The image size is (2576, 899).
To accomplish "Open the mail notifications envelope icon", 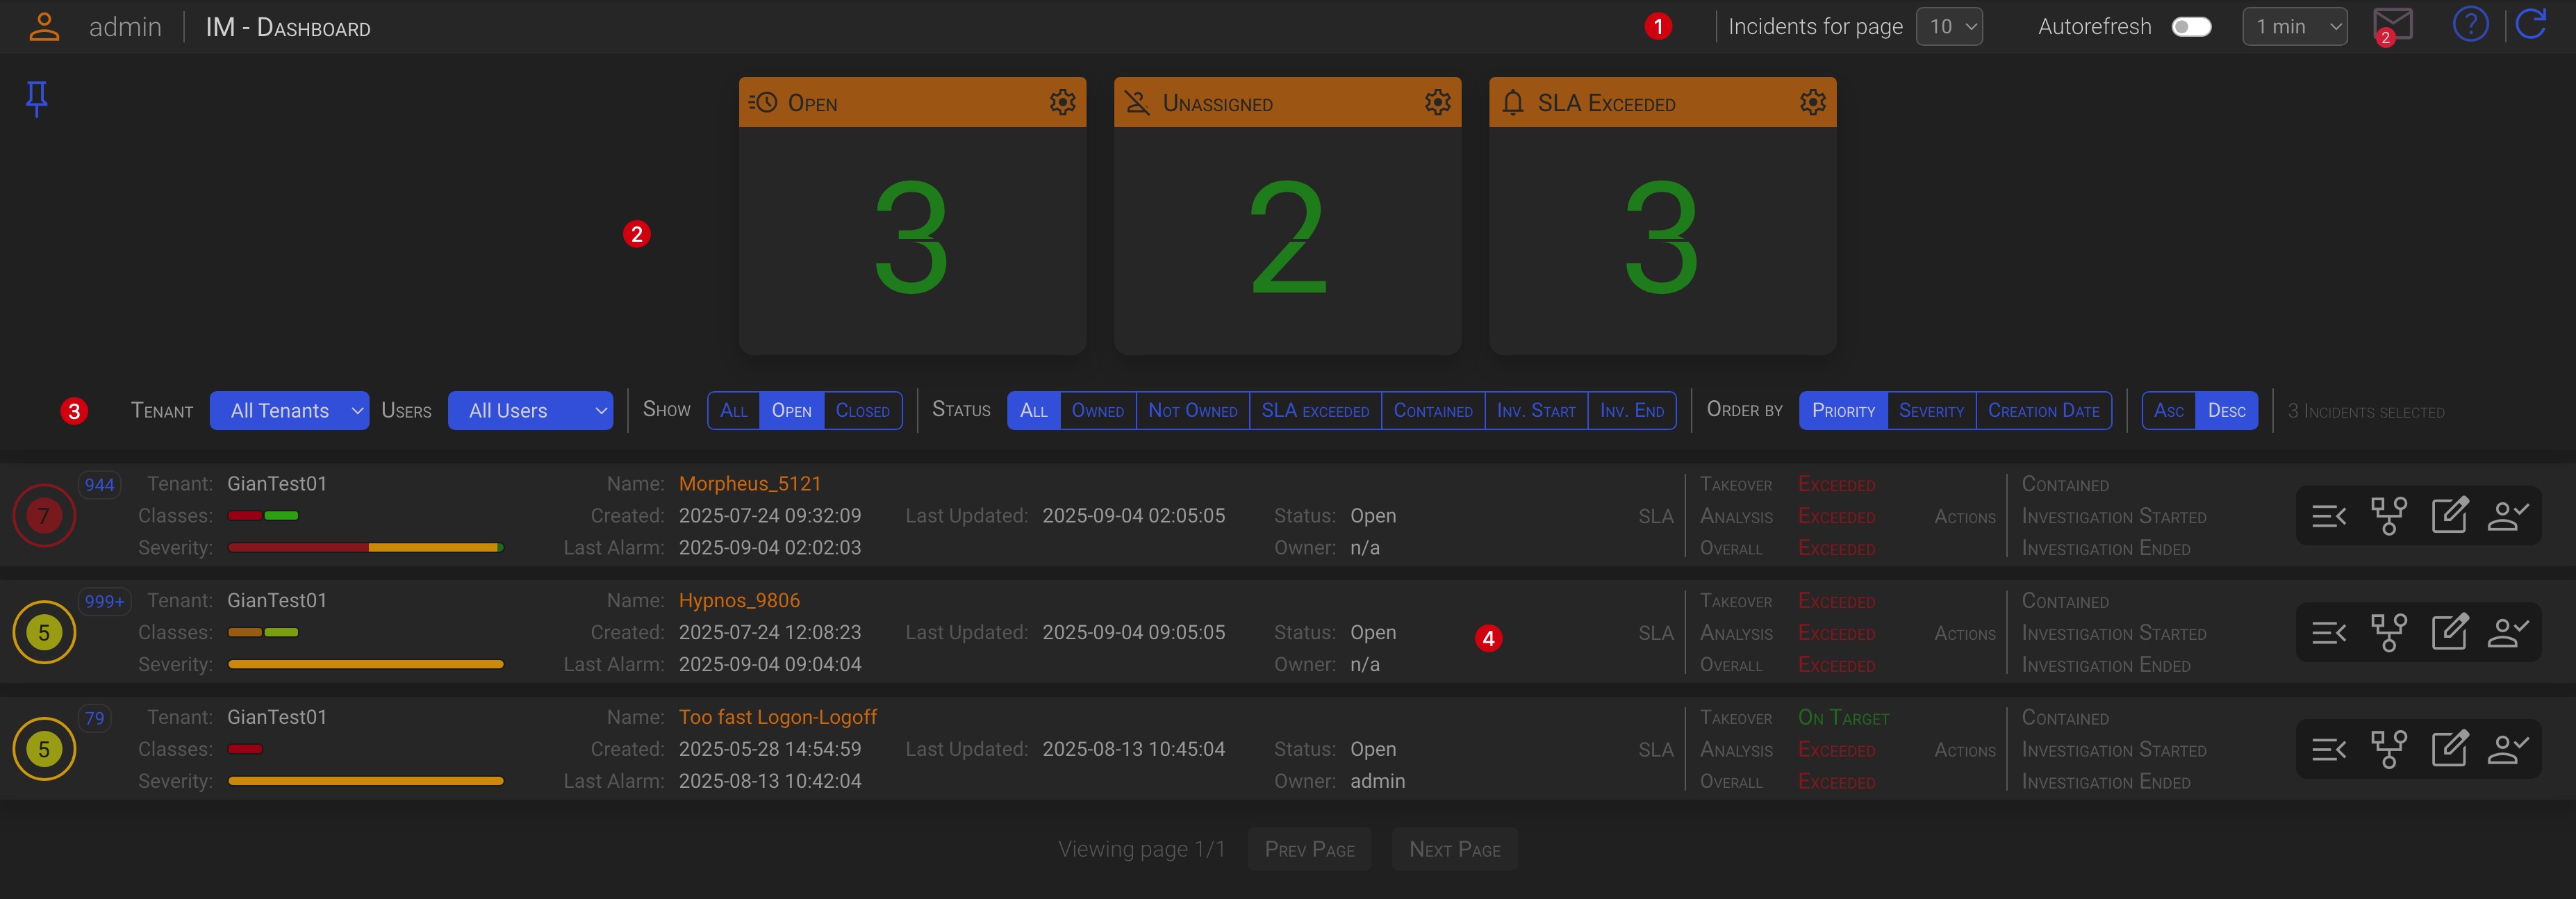I will tap(2392, 26).
